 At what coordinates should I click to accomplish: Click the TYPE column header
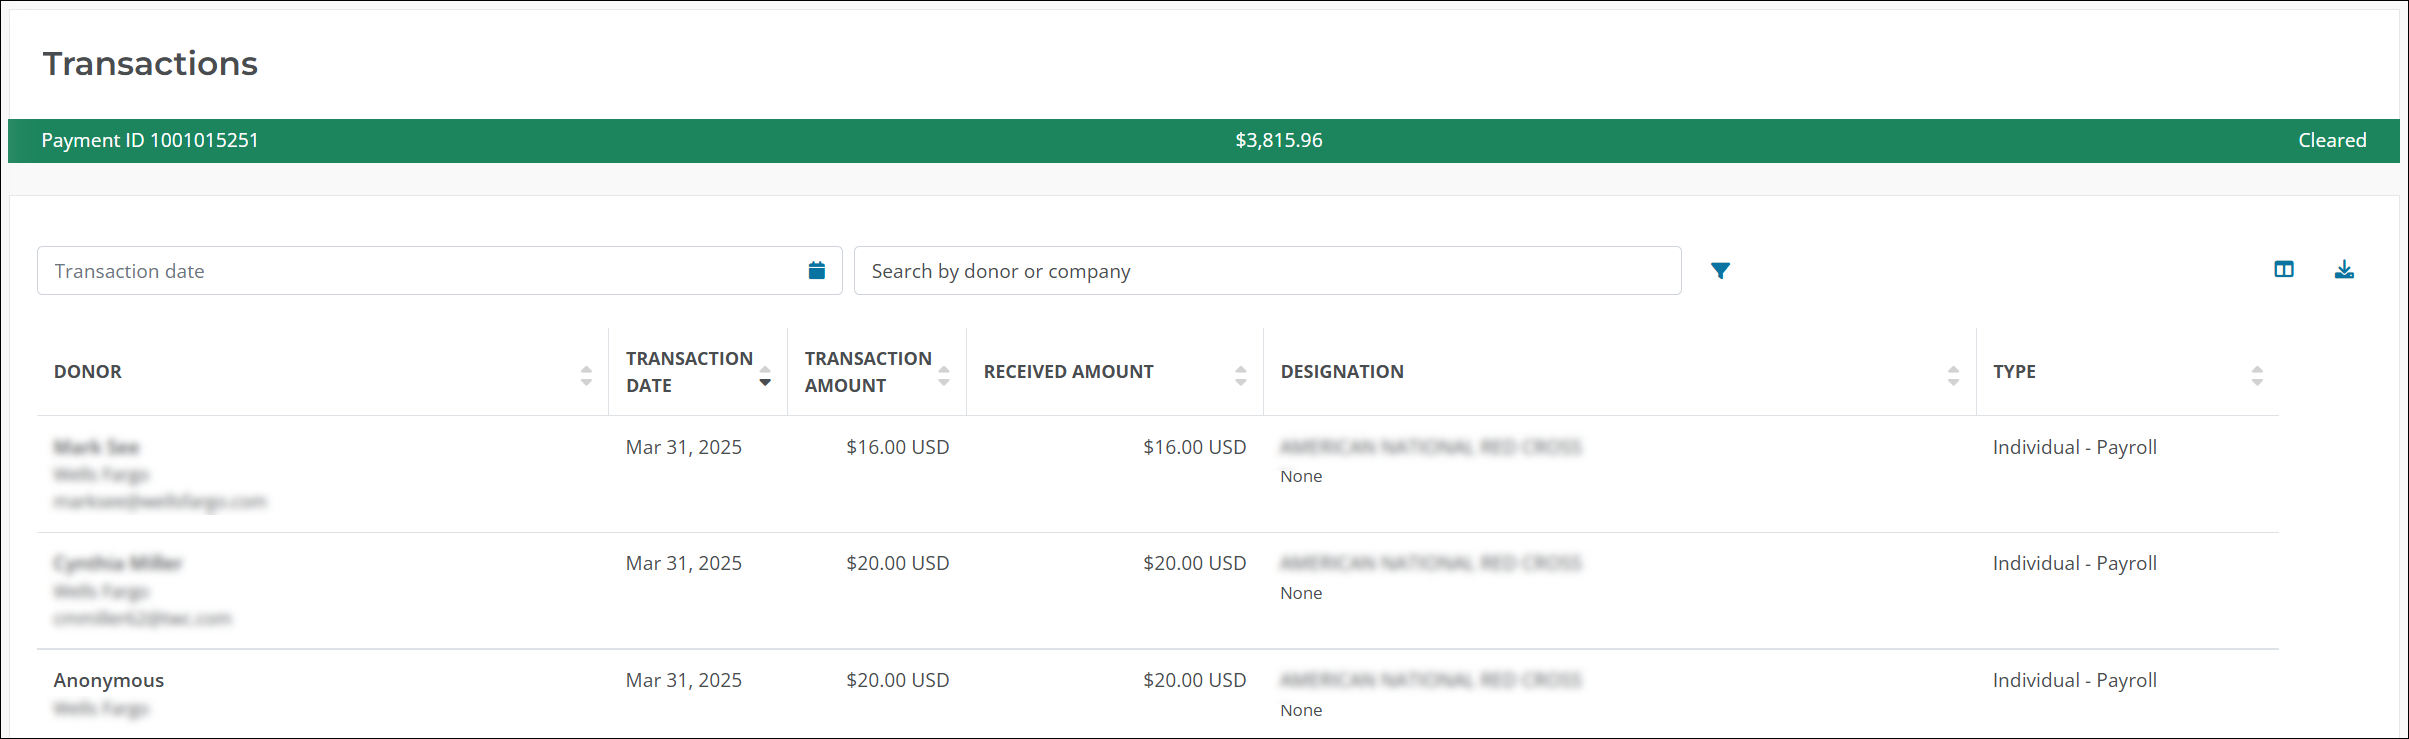pos(2014,372)
